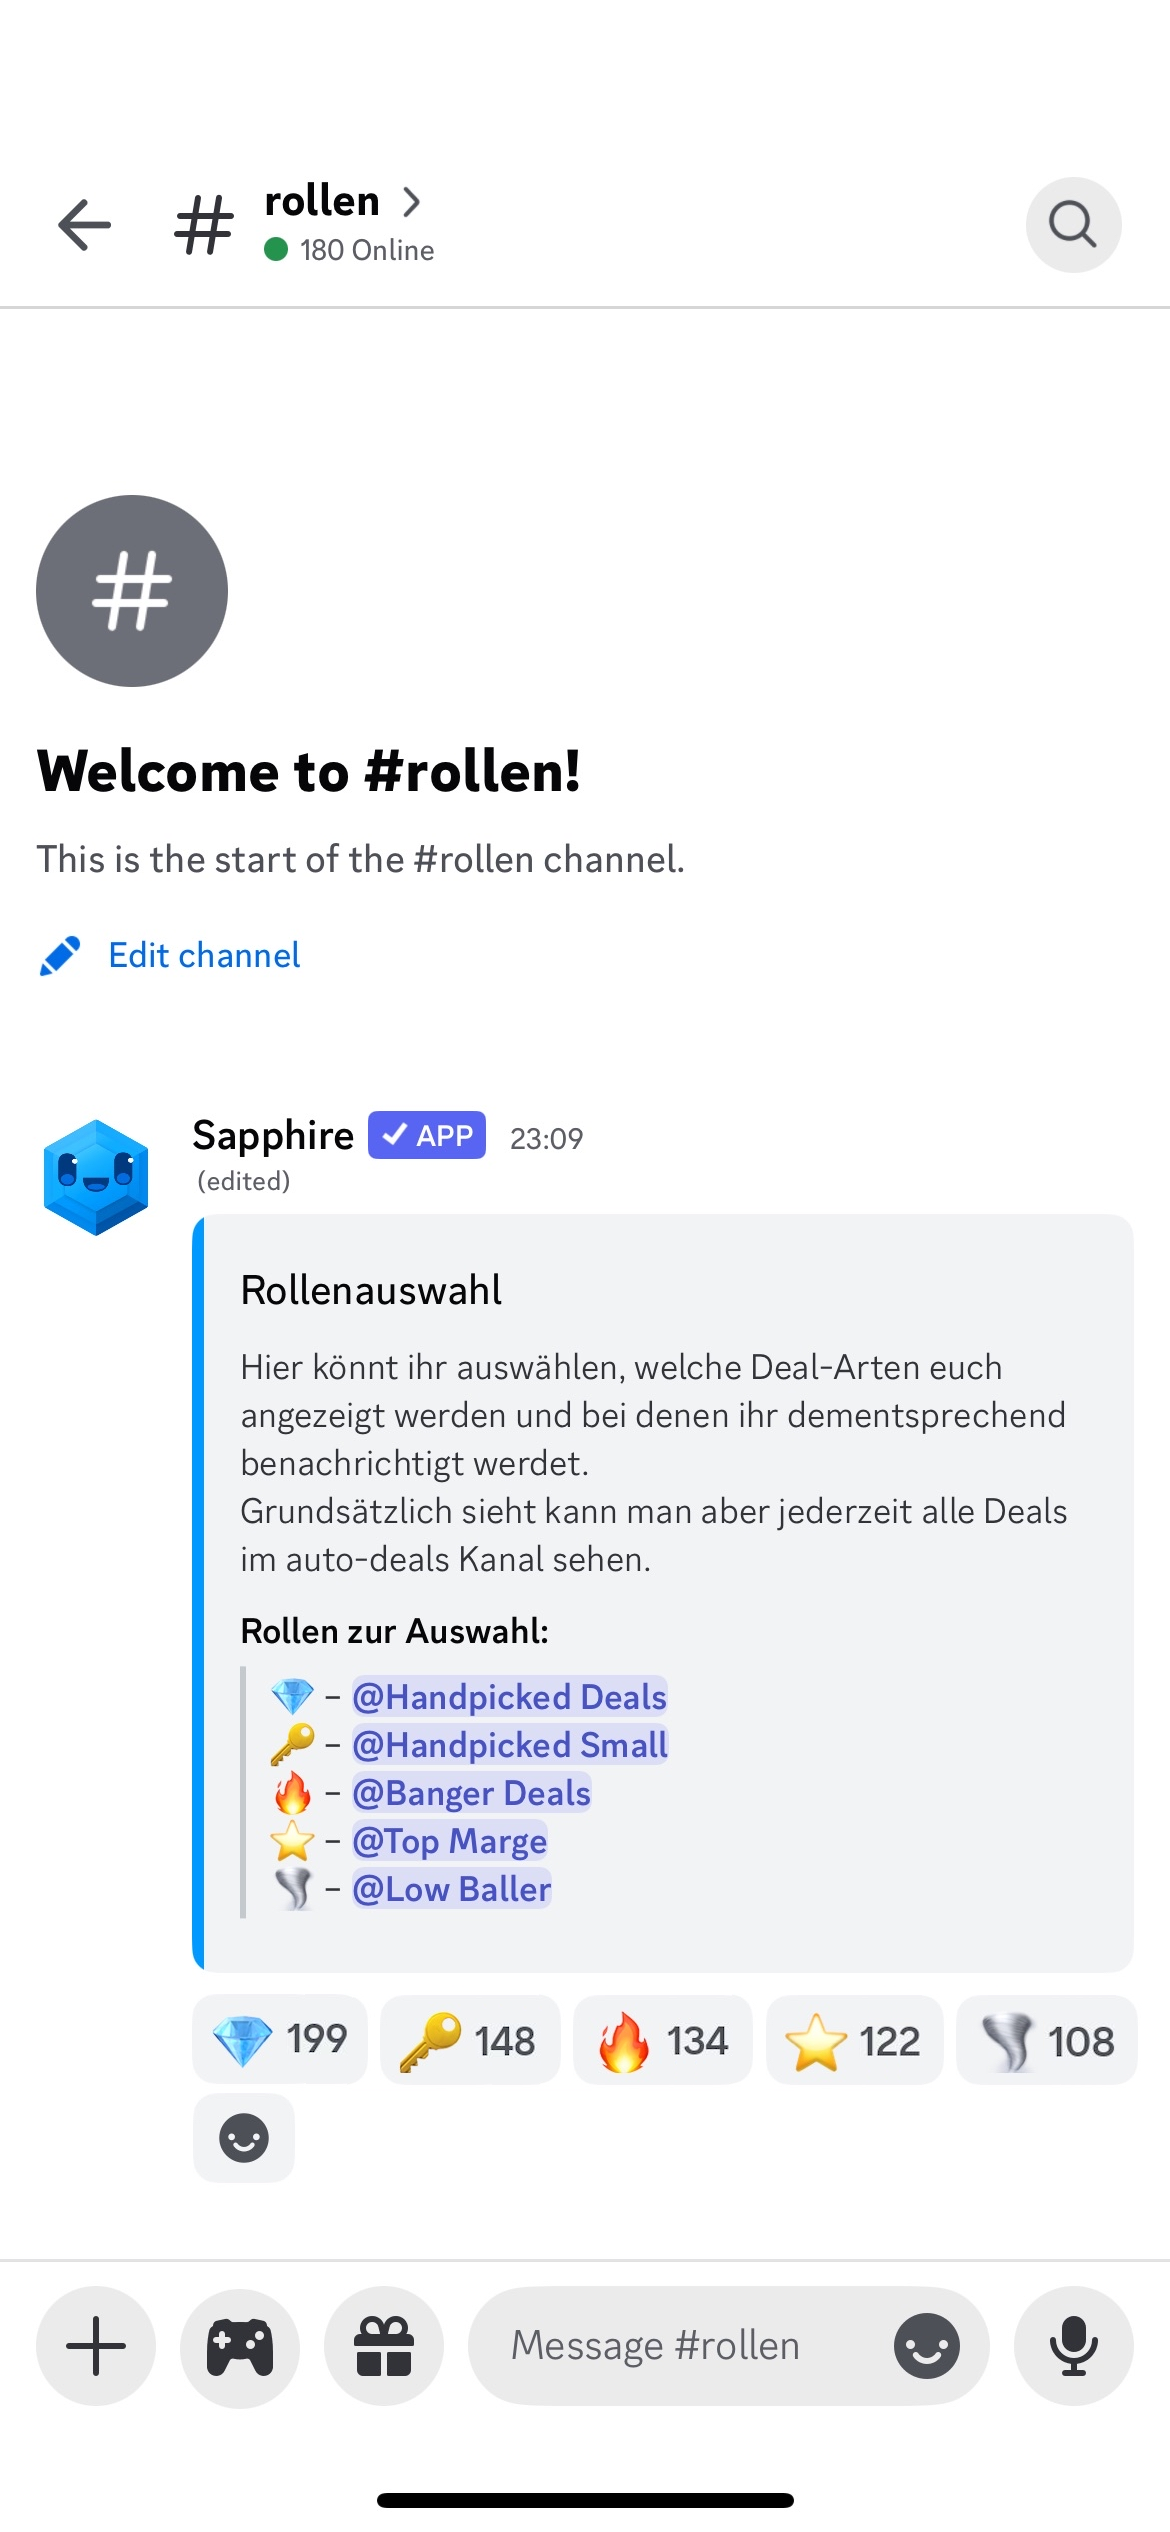Viewport: 1170px width, 2532px height.
Task: Open the gift icon
Action: click(384, 2345)
